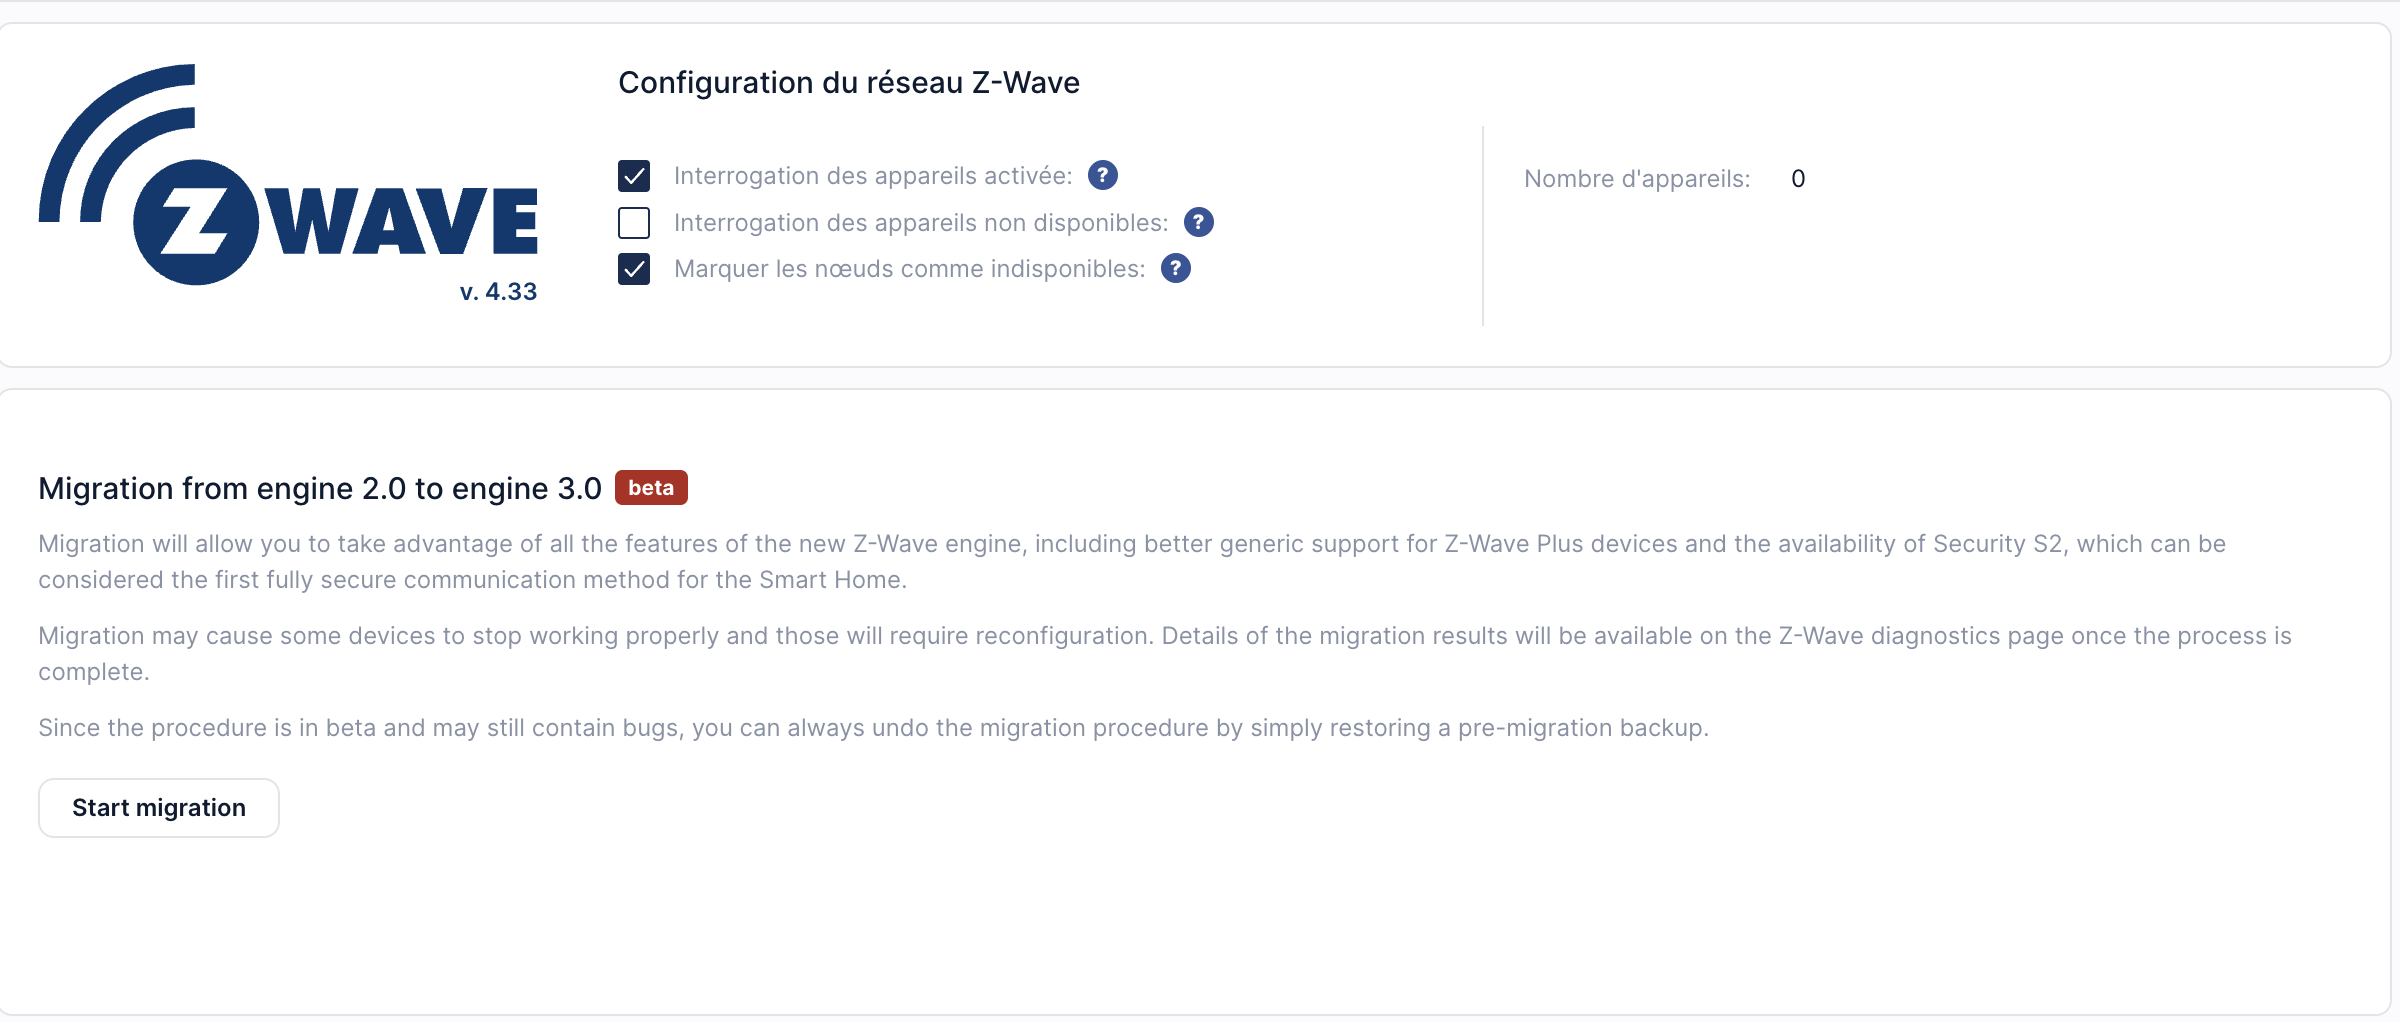Show help for Marquer les nœuds comme indisponibles

pyautogui.click(x=1175, y=269)
